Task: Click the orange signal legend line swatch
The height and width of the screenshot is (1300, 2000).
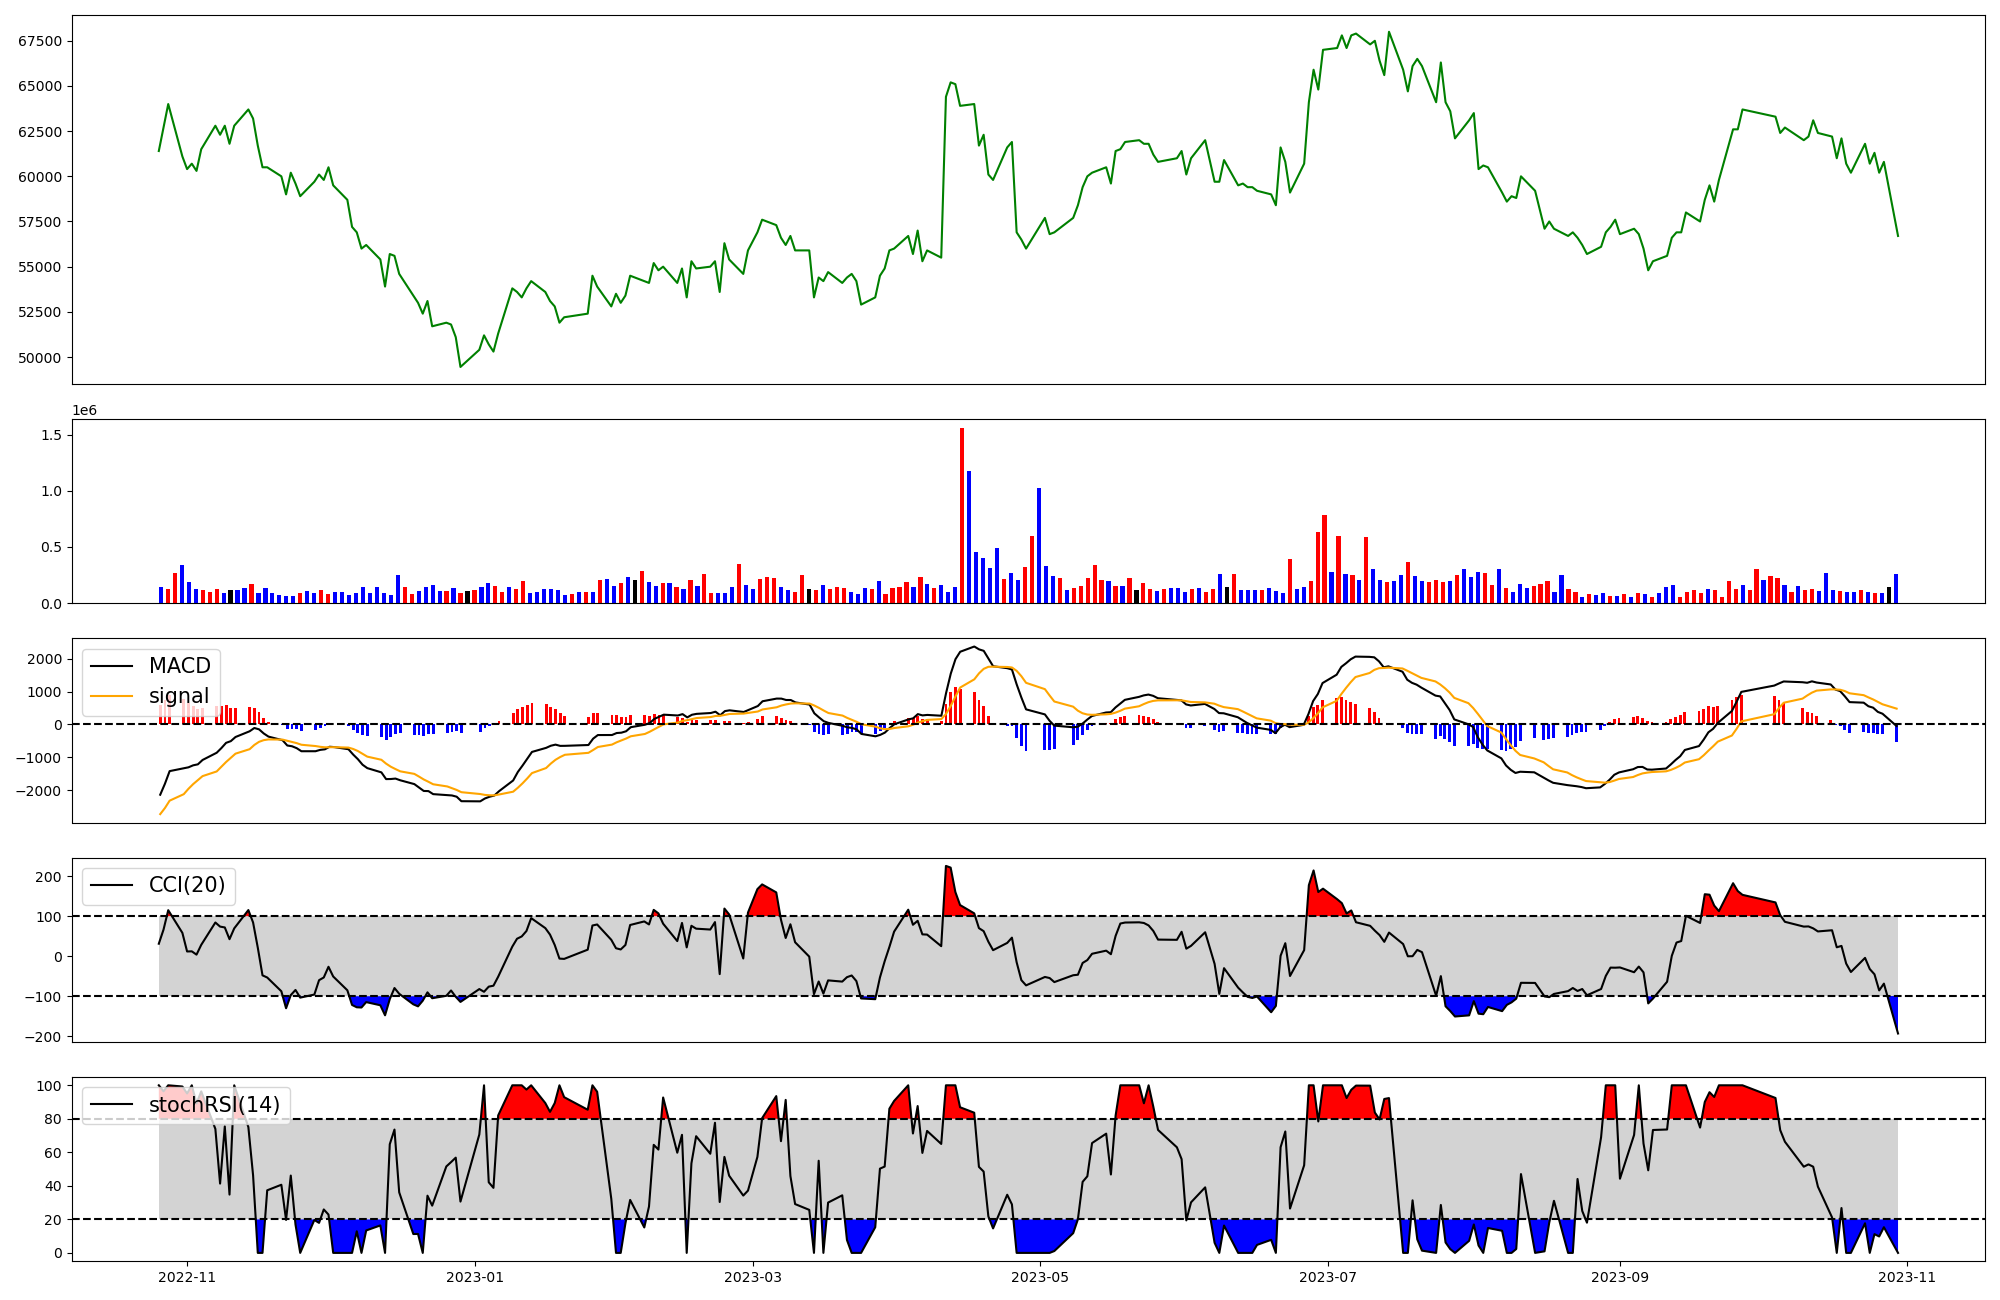Action: coord(111,696)
